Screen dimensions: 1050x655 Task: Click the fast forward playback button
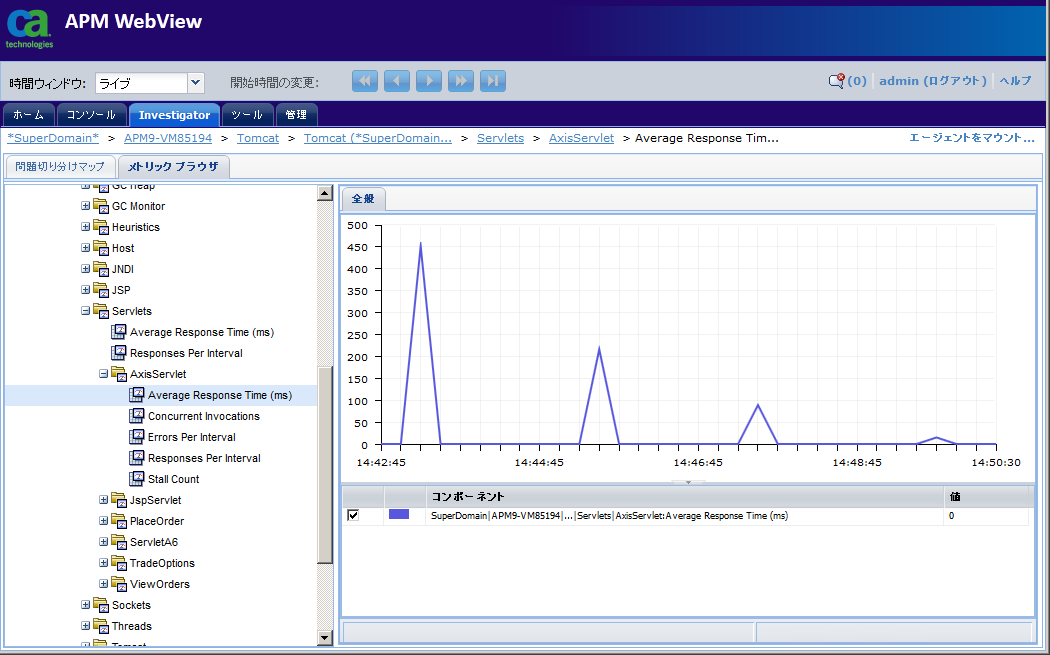coord(461,81)
